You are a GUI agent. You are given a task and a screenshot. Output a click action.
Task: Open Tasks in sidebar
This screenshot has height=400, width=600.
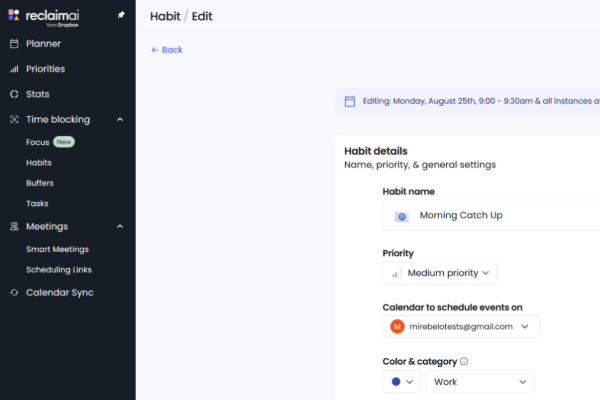click(37, 203)
